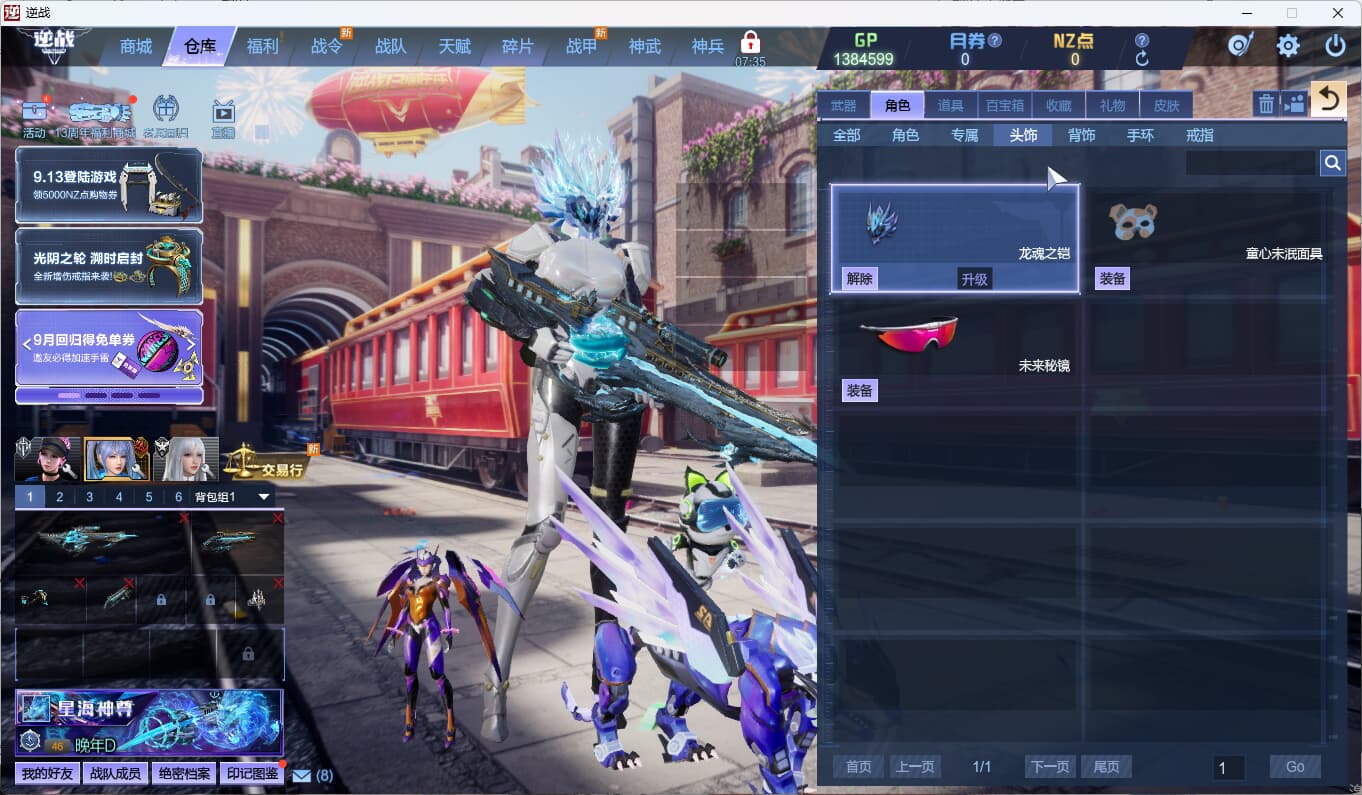This screenshot has width=1362, height=795.
Task: Show the previous promo banner
Action: pos(26,345)
